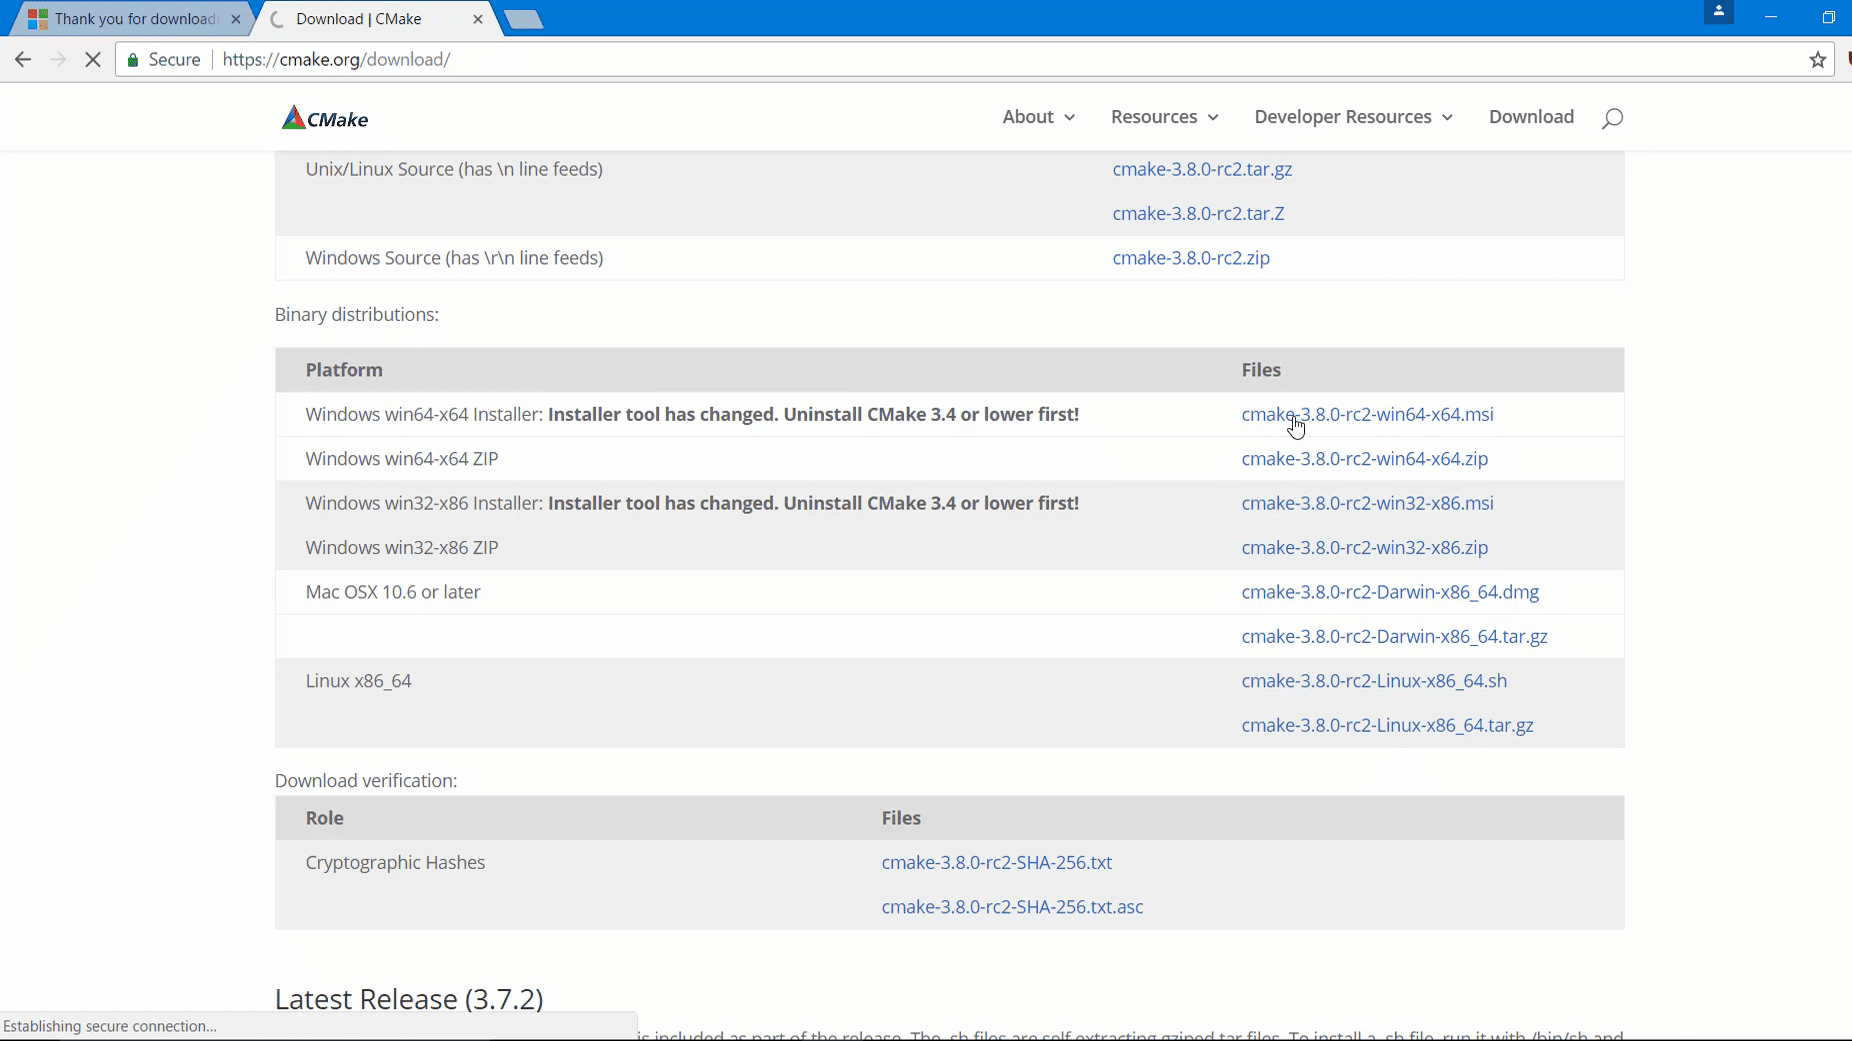Viewport: 1852px width, 1041px height.
Task: Click 'Role' table header
Action: 324,818
